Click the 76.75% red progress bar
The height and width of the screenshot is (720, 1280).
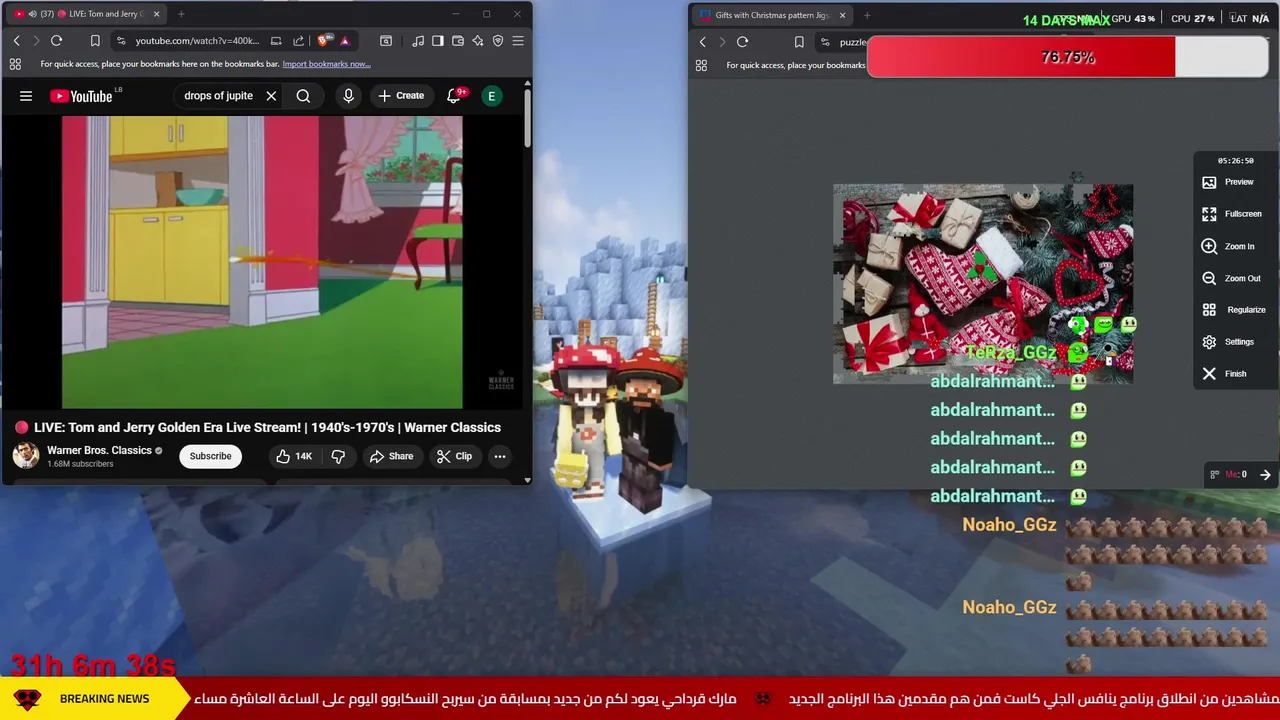pos(1067,57)
